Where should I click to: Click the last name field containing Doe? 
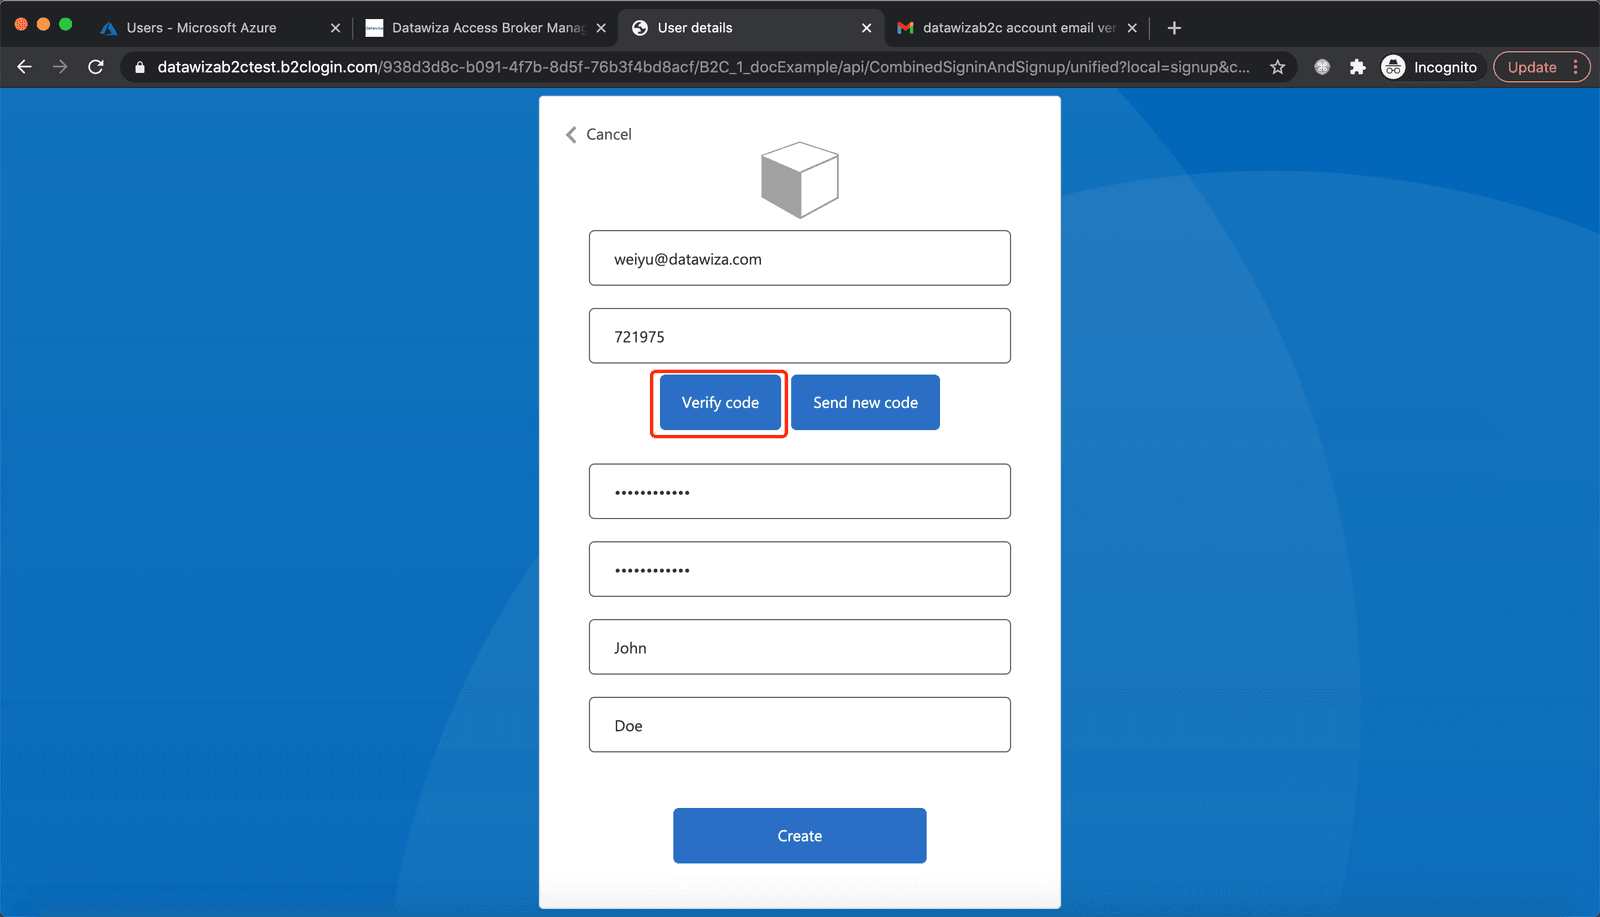(800, 725)
